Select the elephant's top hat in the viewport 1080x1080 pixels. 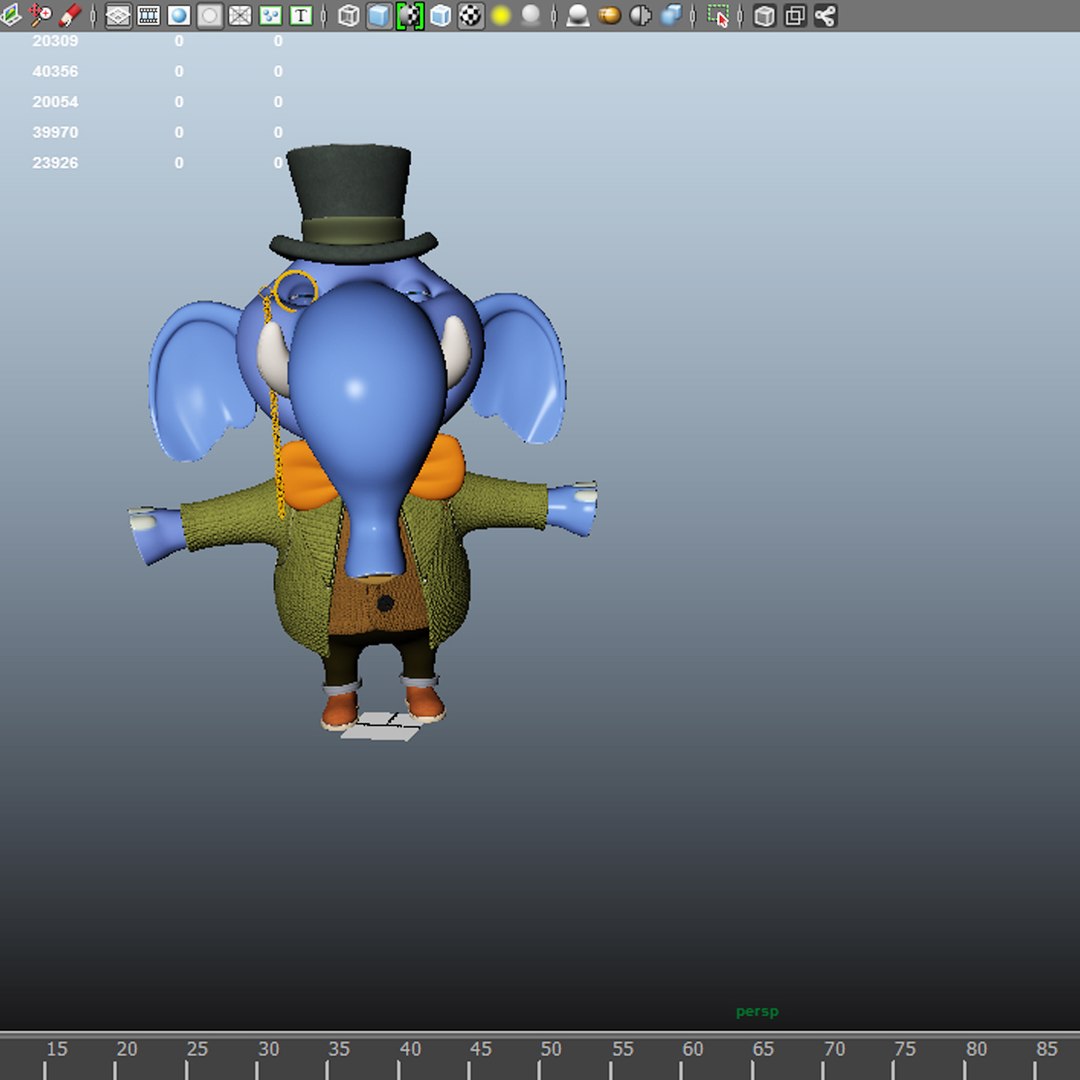click(x=352, y=200)
